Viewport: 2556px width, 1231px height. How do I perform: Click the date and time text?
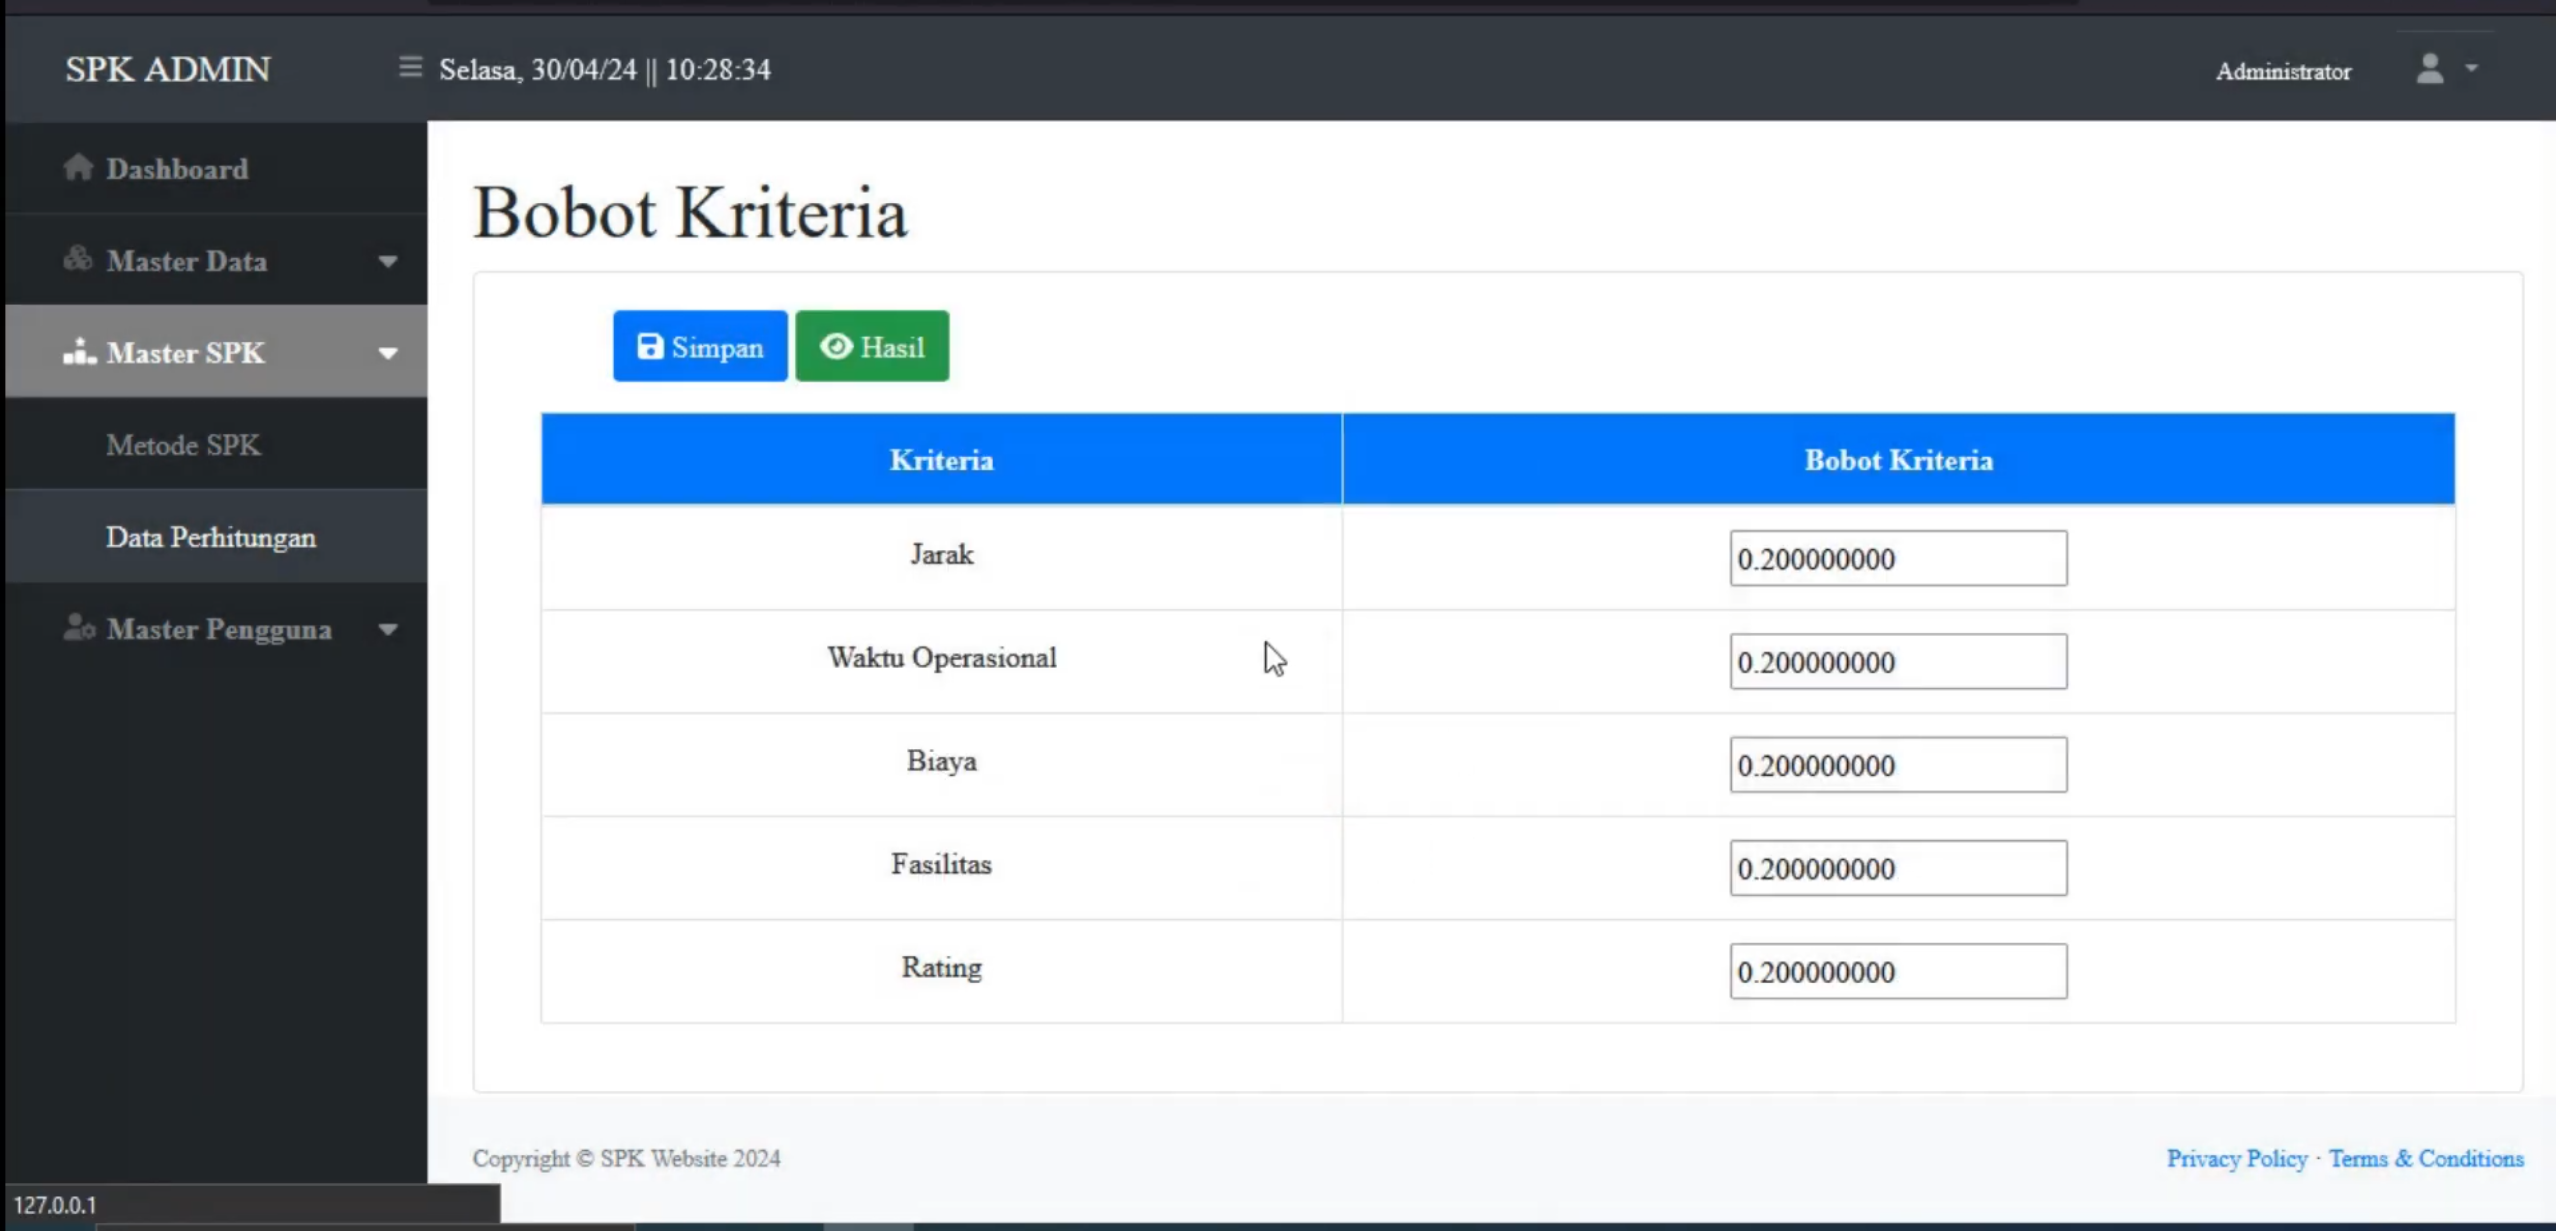coord(605,69)
